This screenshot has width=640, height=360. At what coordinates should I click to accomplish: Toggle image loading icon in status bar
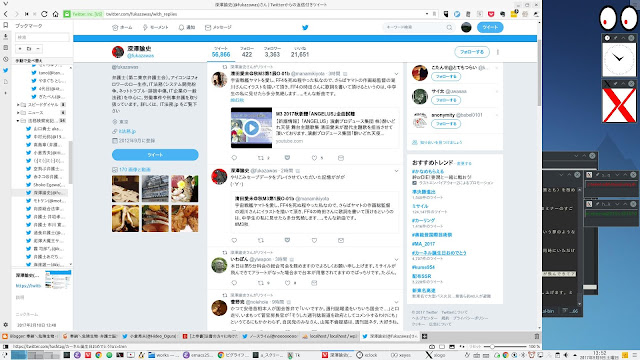tap(452, 347)
